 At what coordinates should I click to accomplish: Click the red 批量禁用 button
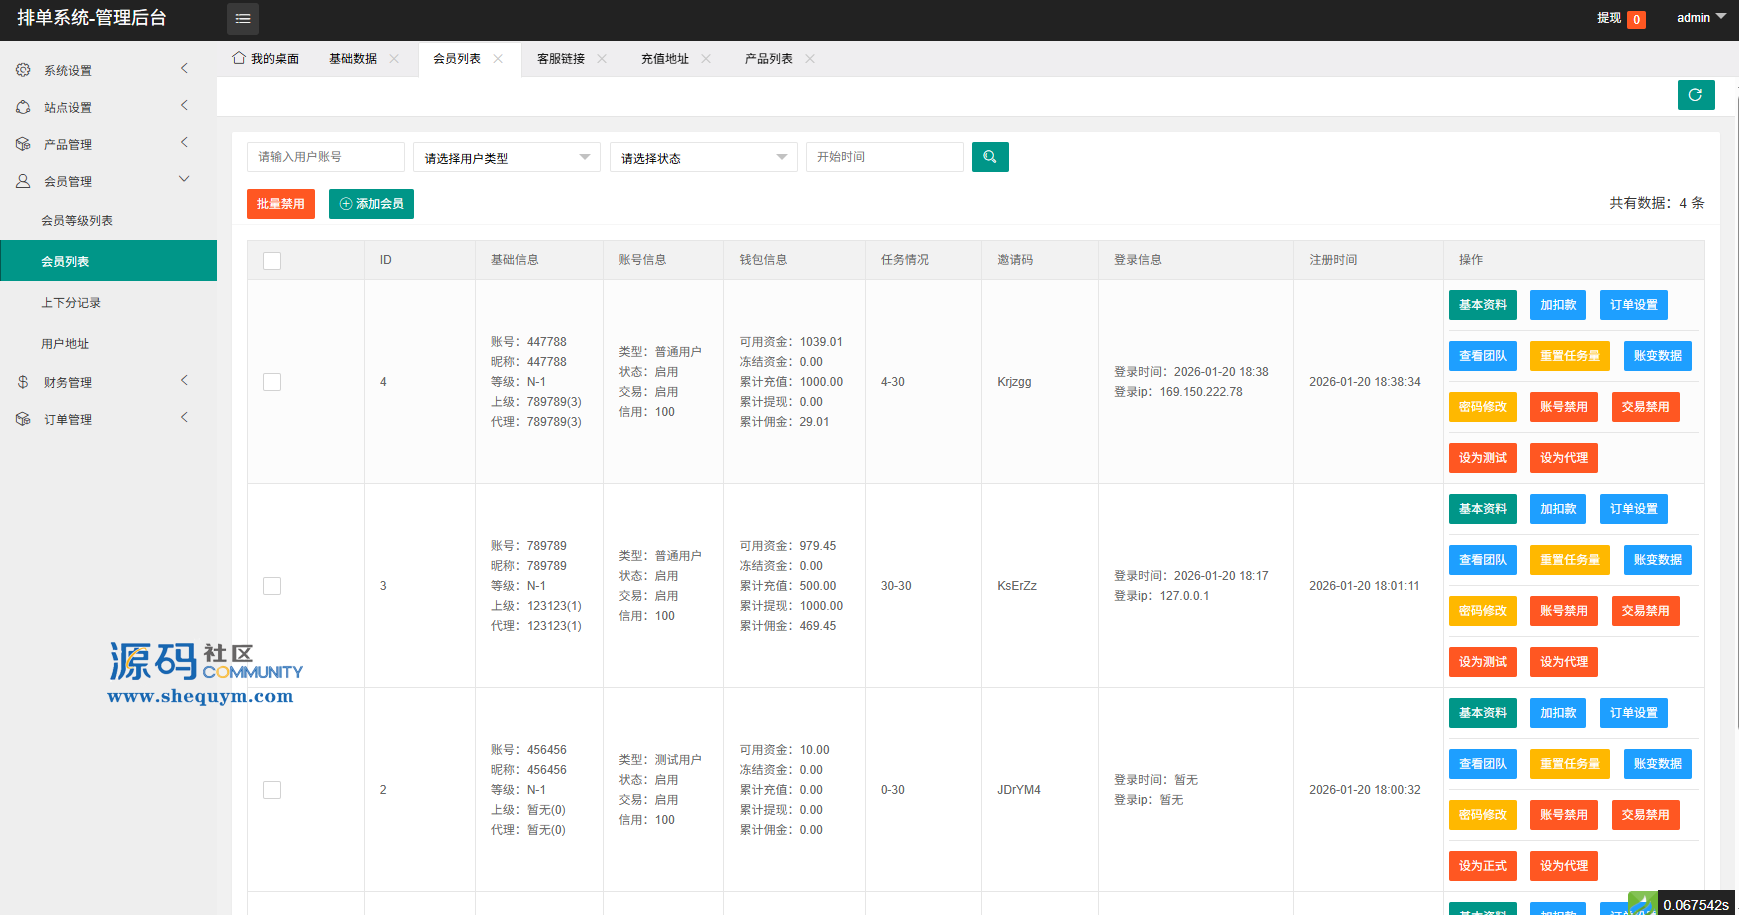tap(281, 204)
